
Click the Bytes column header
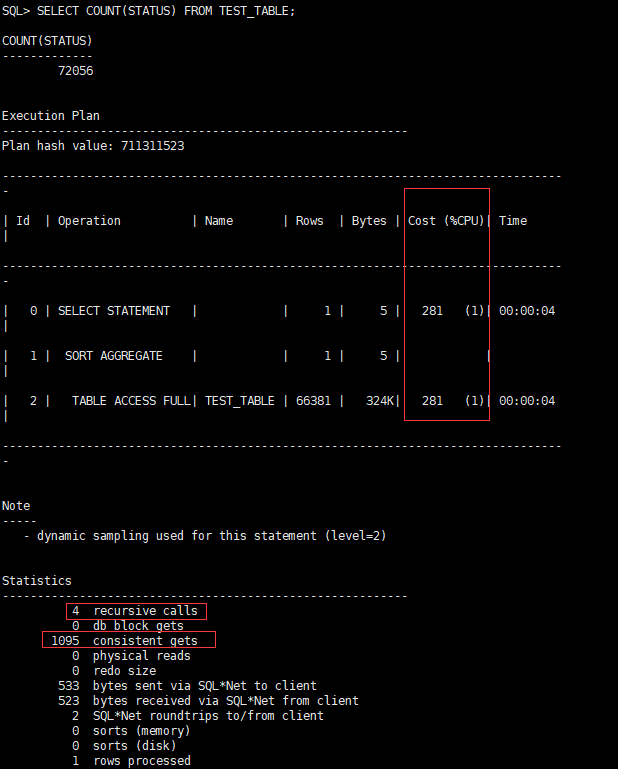coord(369,221)
